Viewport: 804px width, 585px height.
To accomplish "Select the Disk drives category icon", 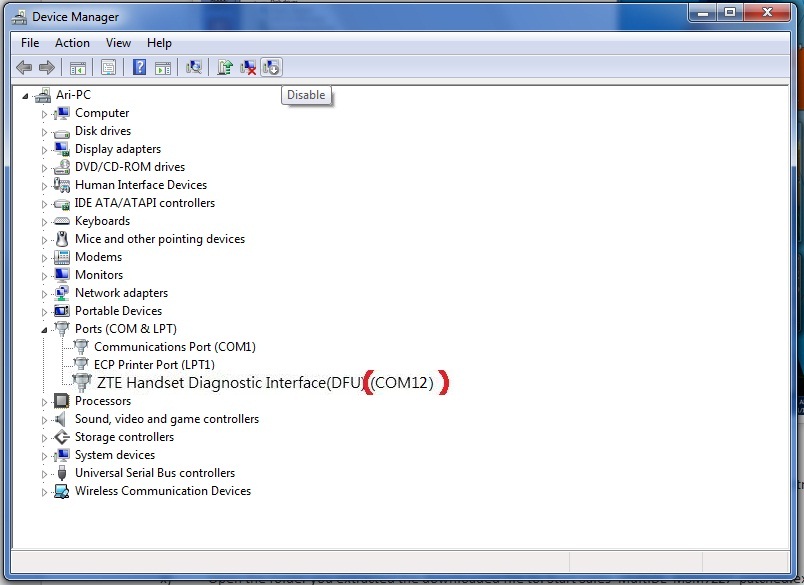I will pos(62,133).
